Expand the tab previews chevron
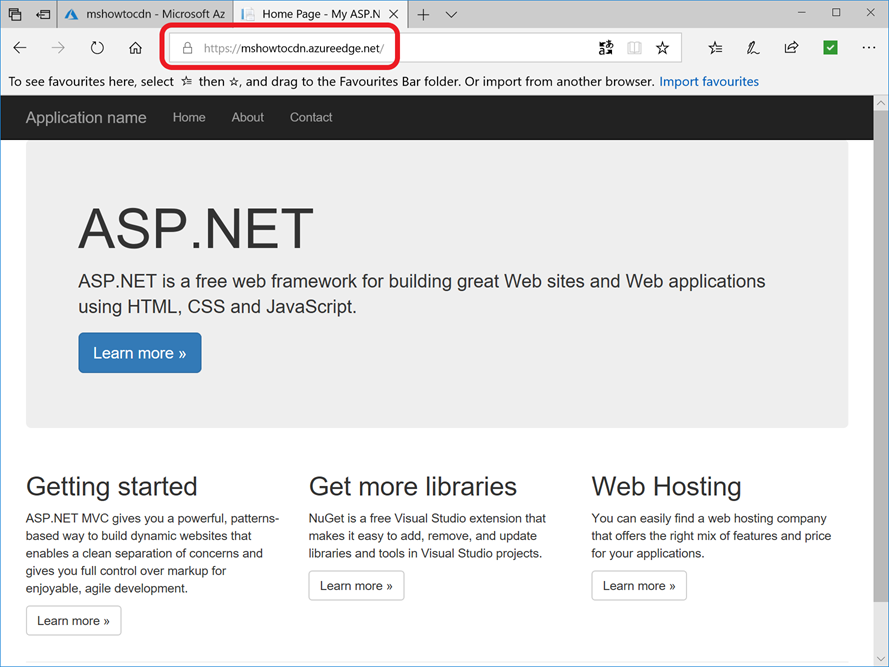 [451, 15]
